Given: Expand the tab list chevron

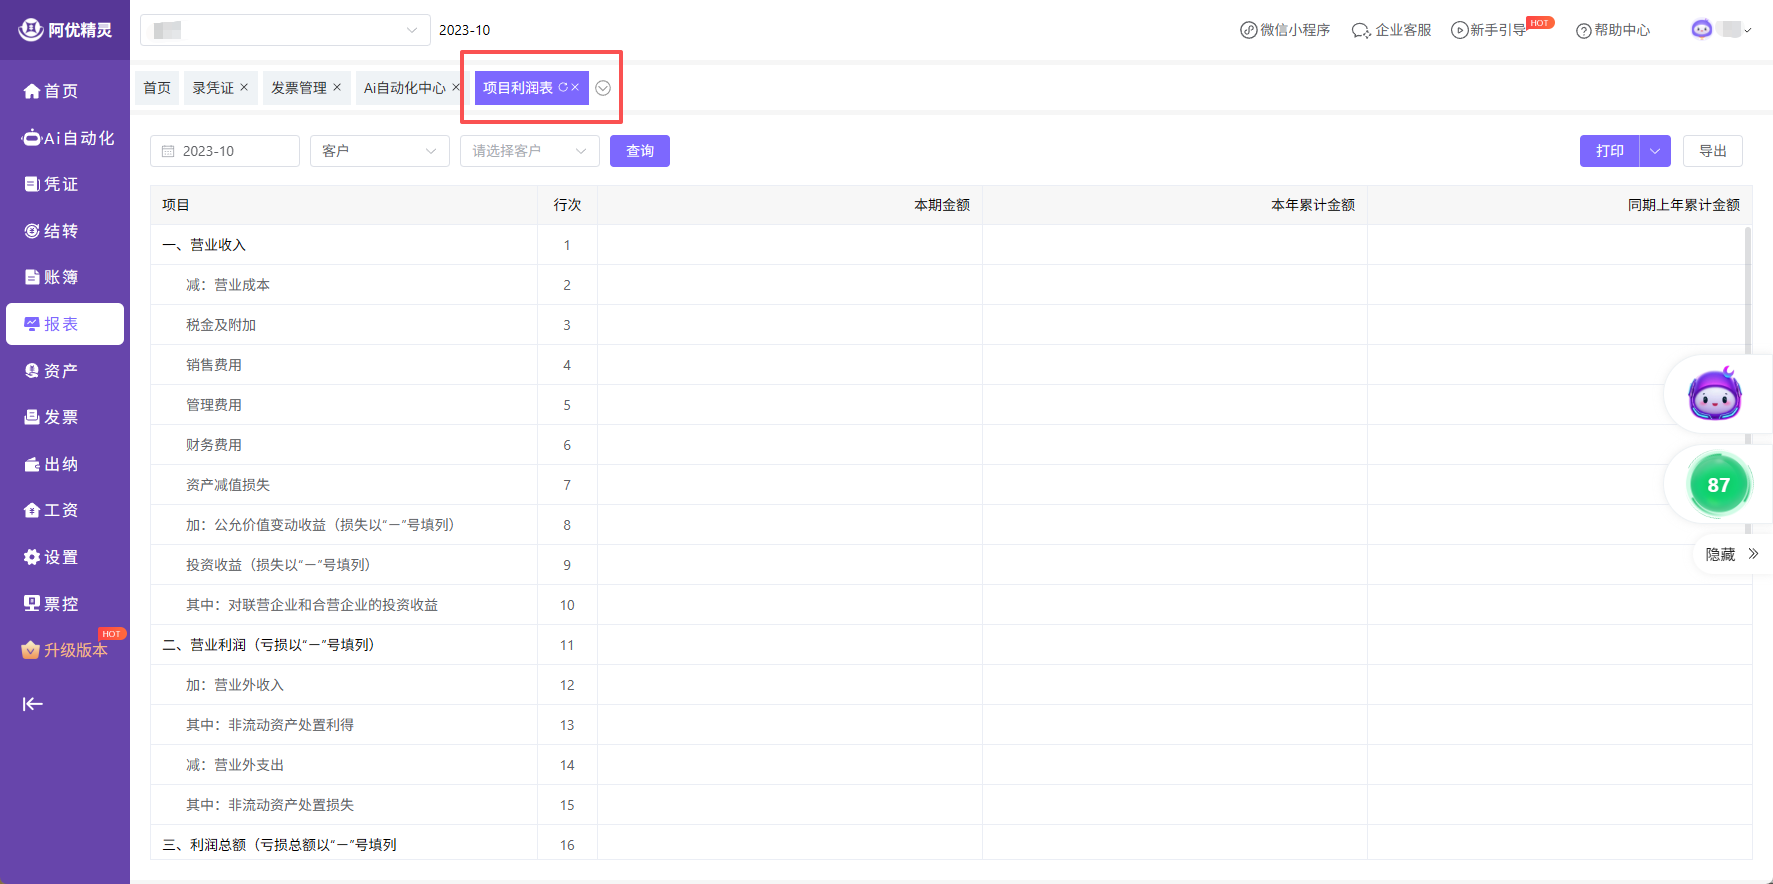Looking at the screenshot, I should pos(603,88).
